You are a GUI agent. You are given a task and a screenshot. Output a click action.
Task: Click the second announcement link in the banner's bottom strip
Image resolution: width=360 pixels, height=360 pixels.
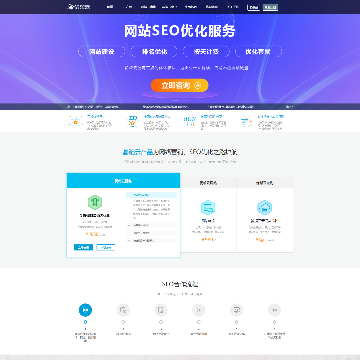(x=165, y=107)
